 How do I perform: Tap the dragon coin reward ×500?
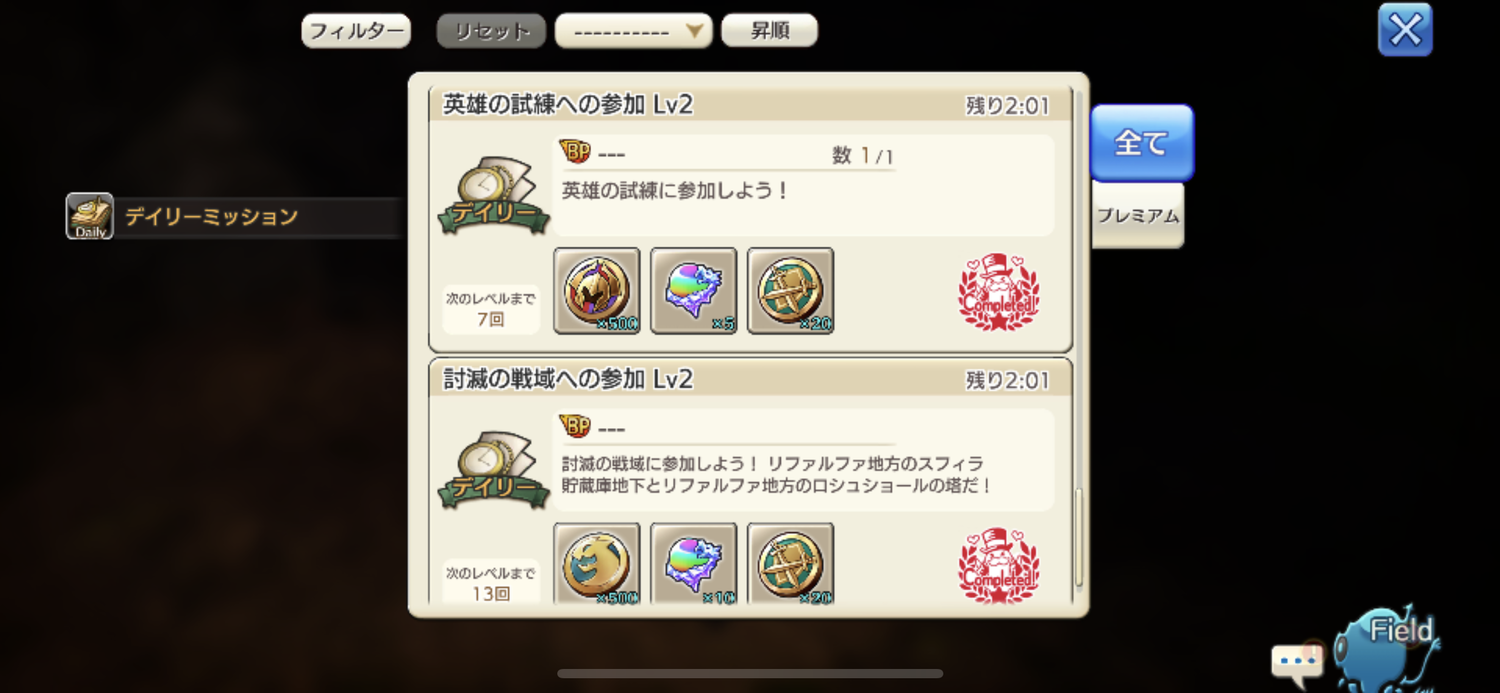click(596, 564)
